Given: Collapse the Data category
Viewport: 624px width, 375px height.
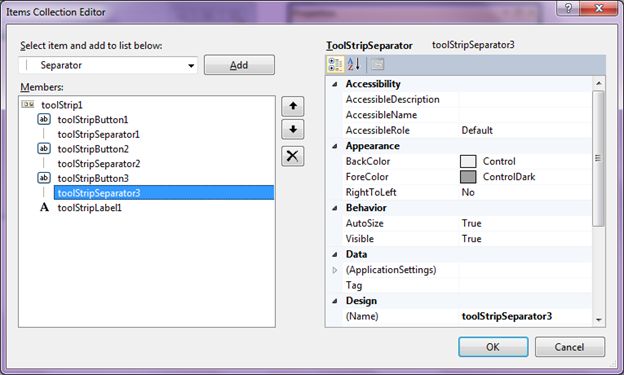Looking at the screenshot, I should [335, 254].
